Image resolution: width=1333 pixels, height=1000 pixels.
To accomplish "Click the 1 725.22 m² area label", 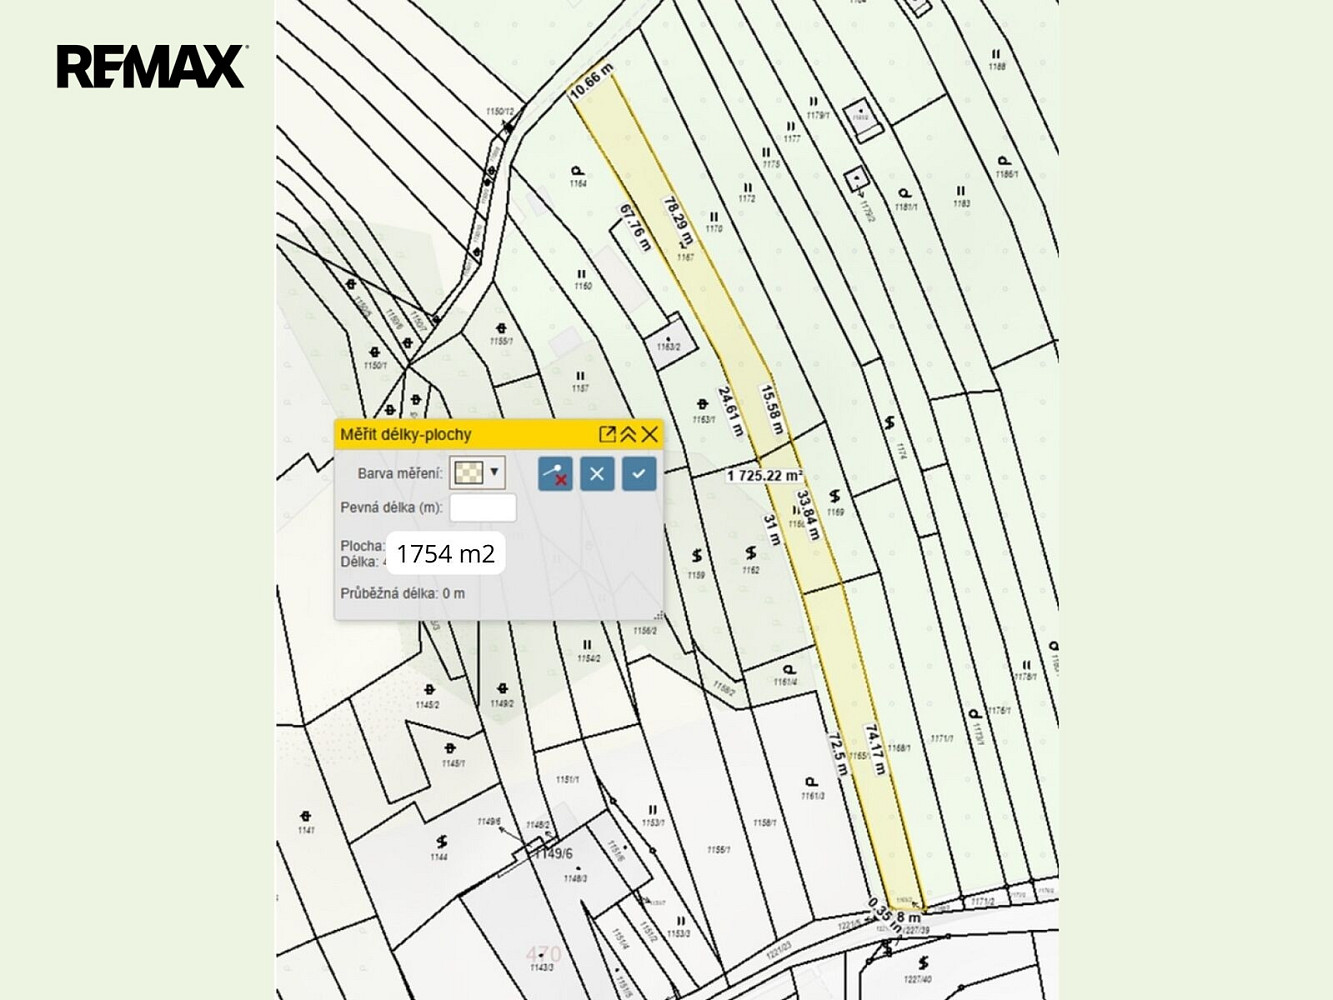I will pos(765,475).
